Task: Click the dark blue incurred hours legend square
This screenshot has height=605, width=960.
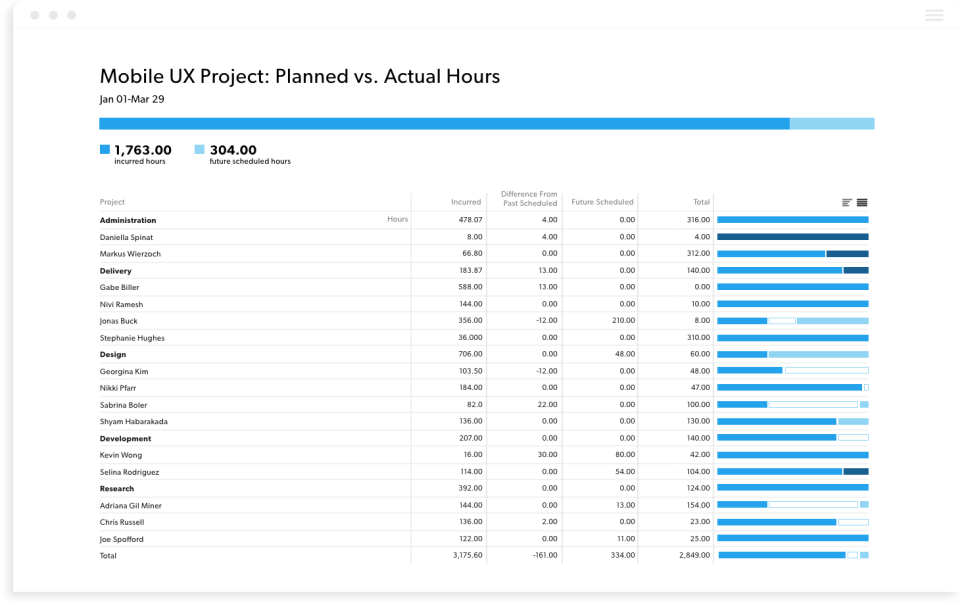Action: pos(104,149)
